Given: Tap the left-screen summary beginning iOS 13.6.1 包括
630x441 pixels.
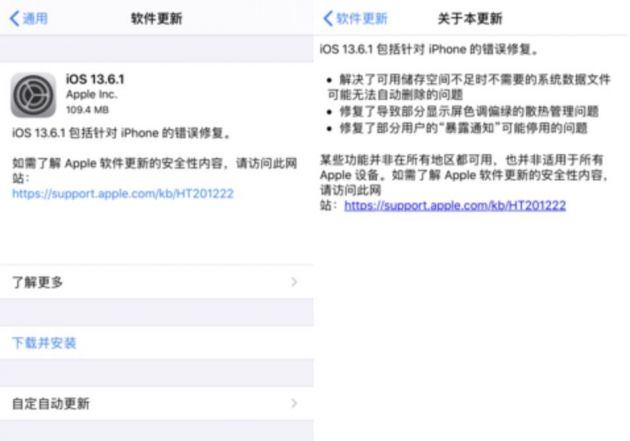Looking at the screenshot, I should (121, 133).
